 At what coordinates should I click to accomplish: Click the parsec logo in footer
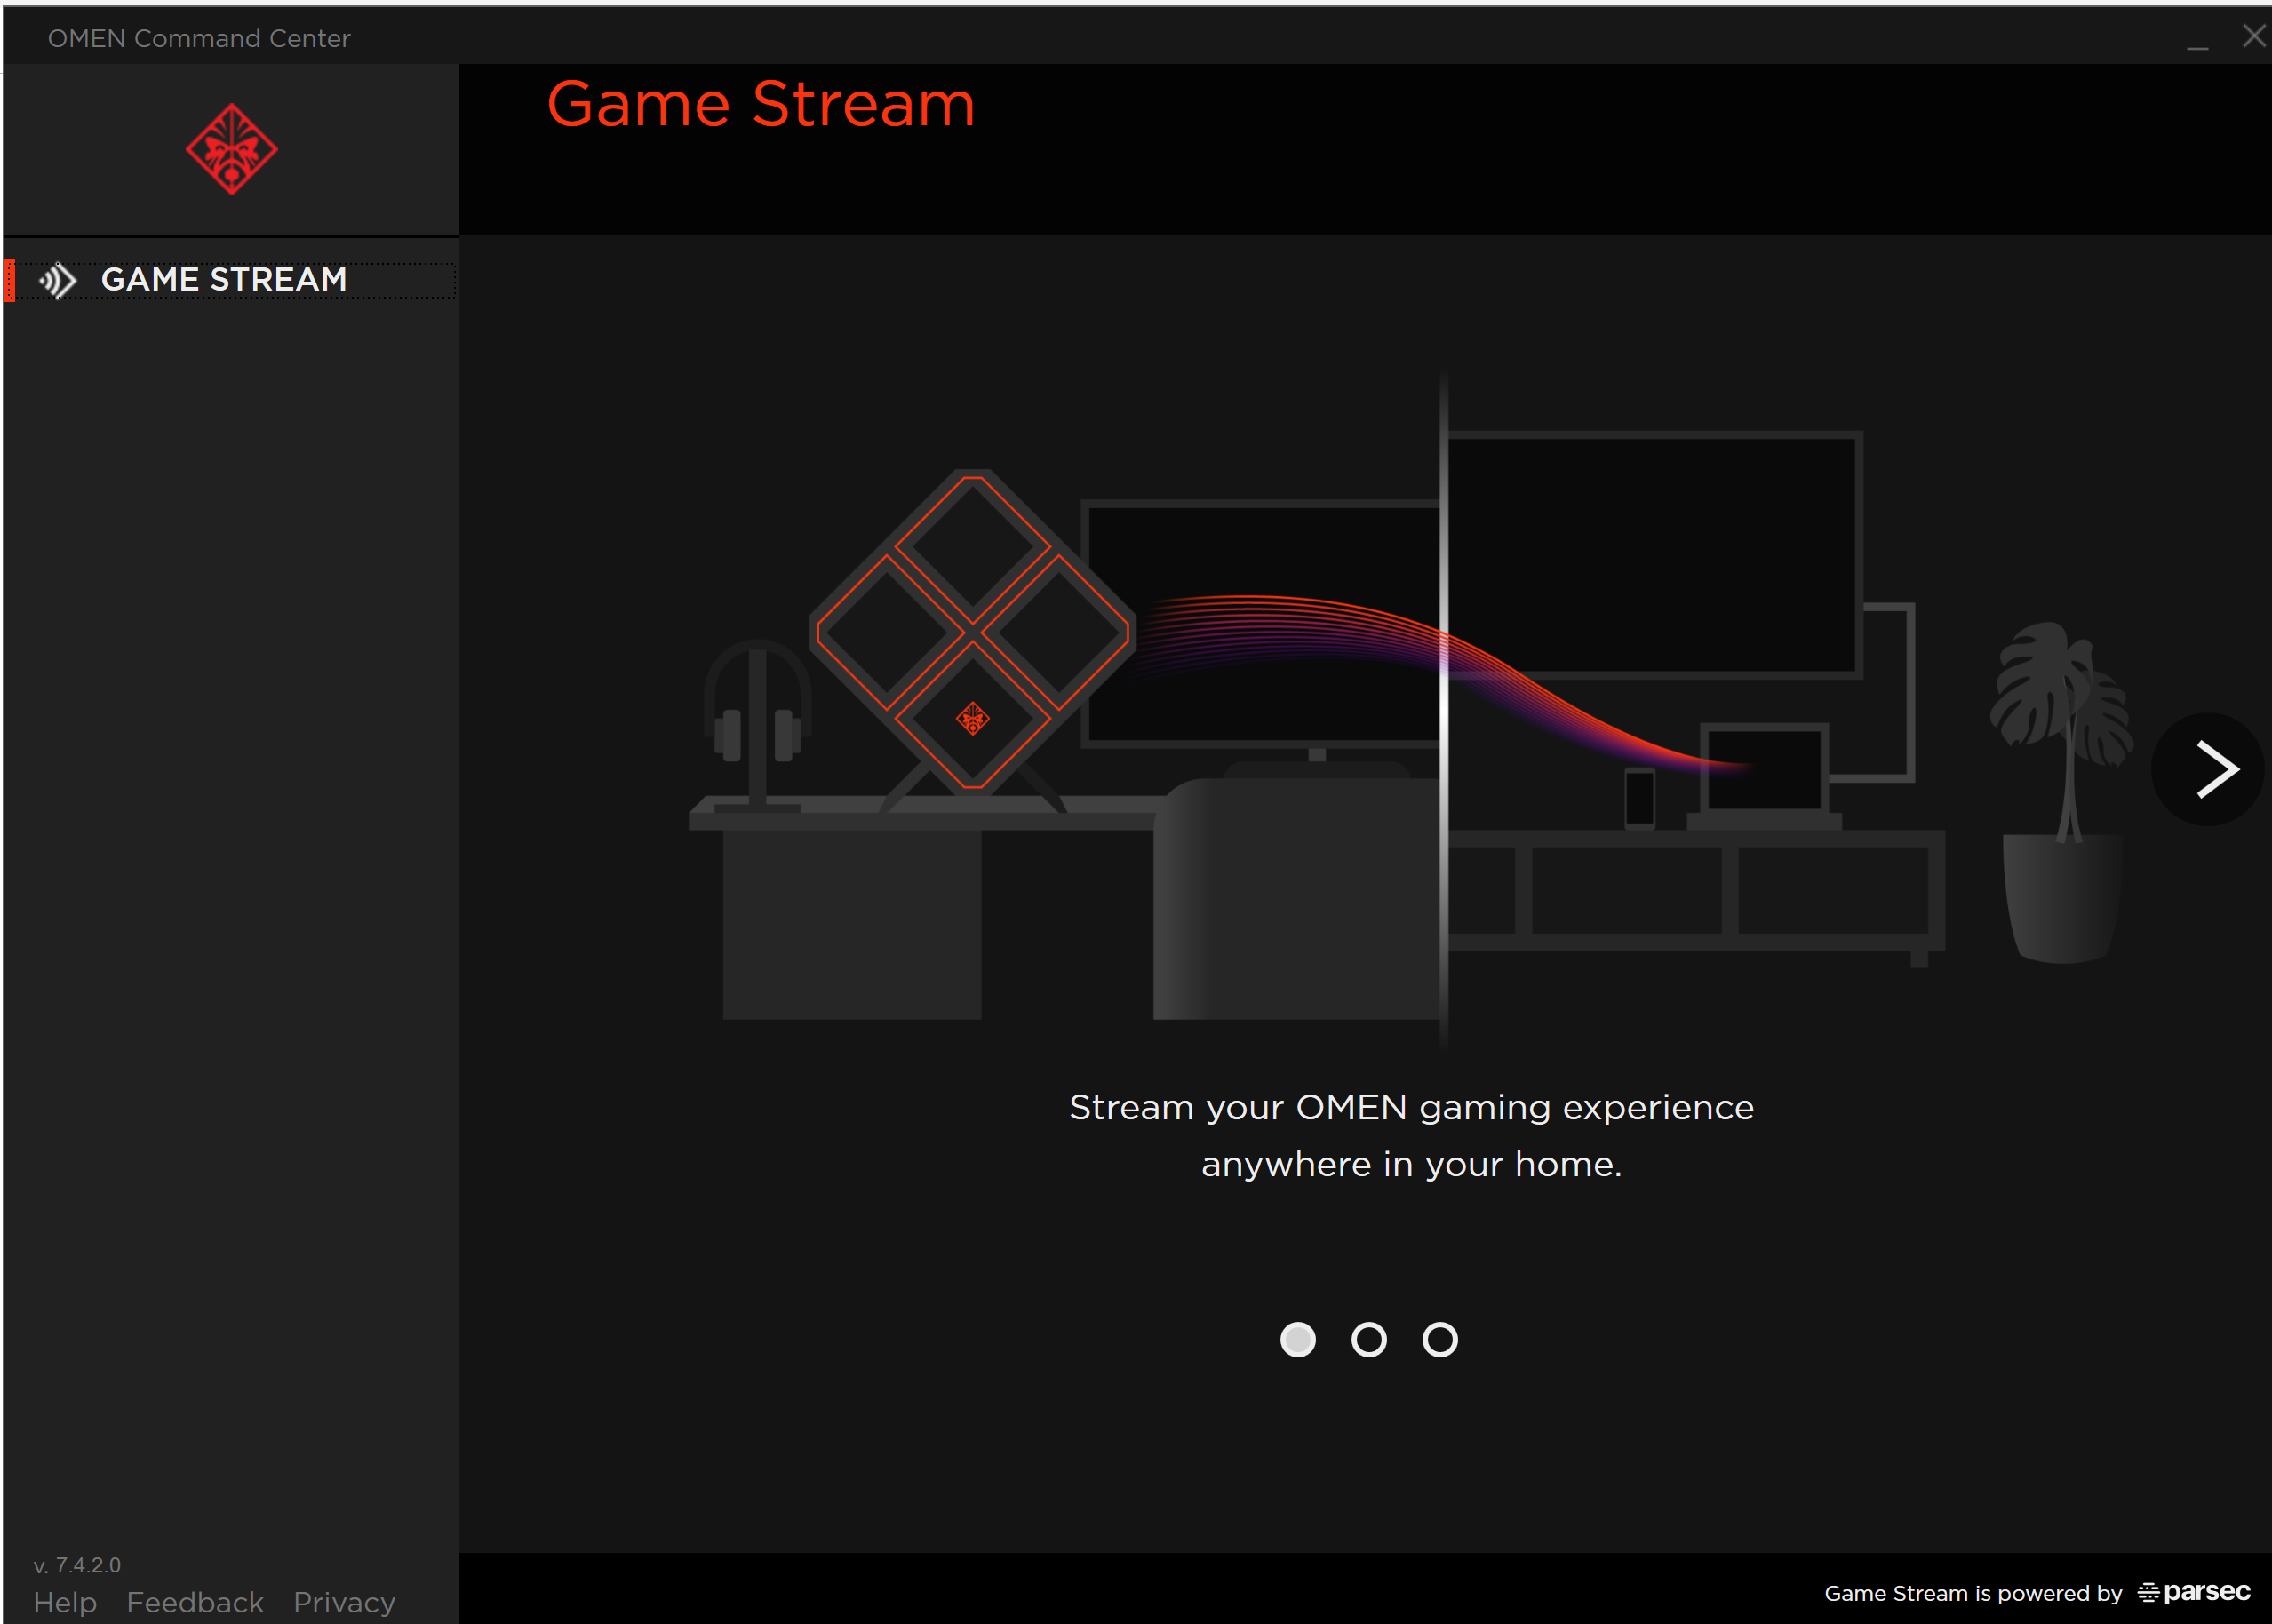[2194, 1591]
